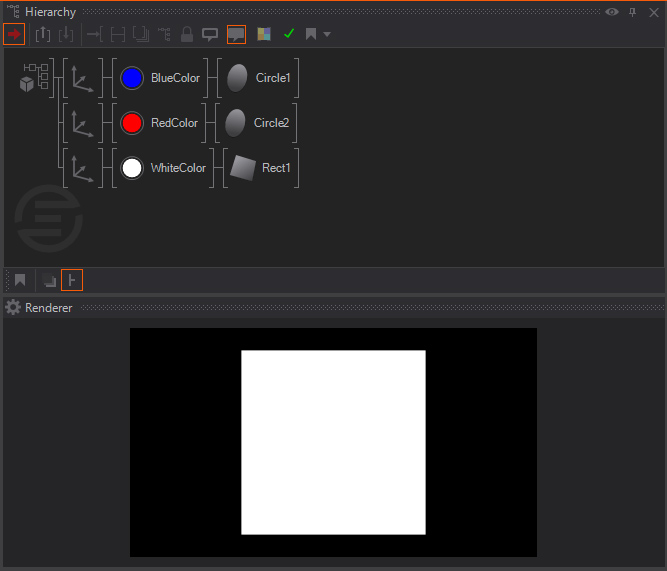Click the transform axis icon beside BlueColor

tap(83, 78)
